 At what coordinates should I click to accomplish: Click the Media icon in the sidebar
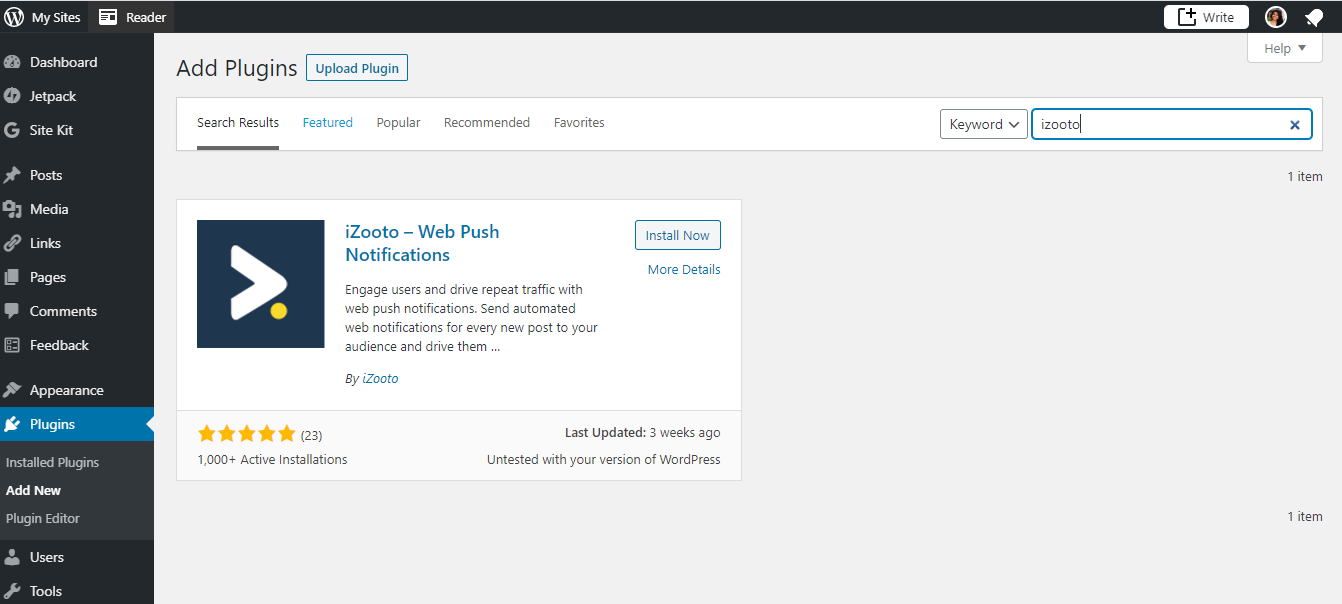(12, 209)
